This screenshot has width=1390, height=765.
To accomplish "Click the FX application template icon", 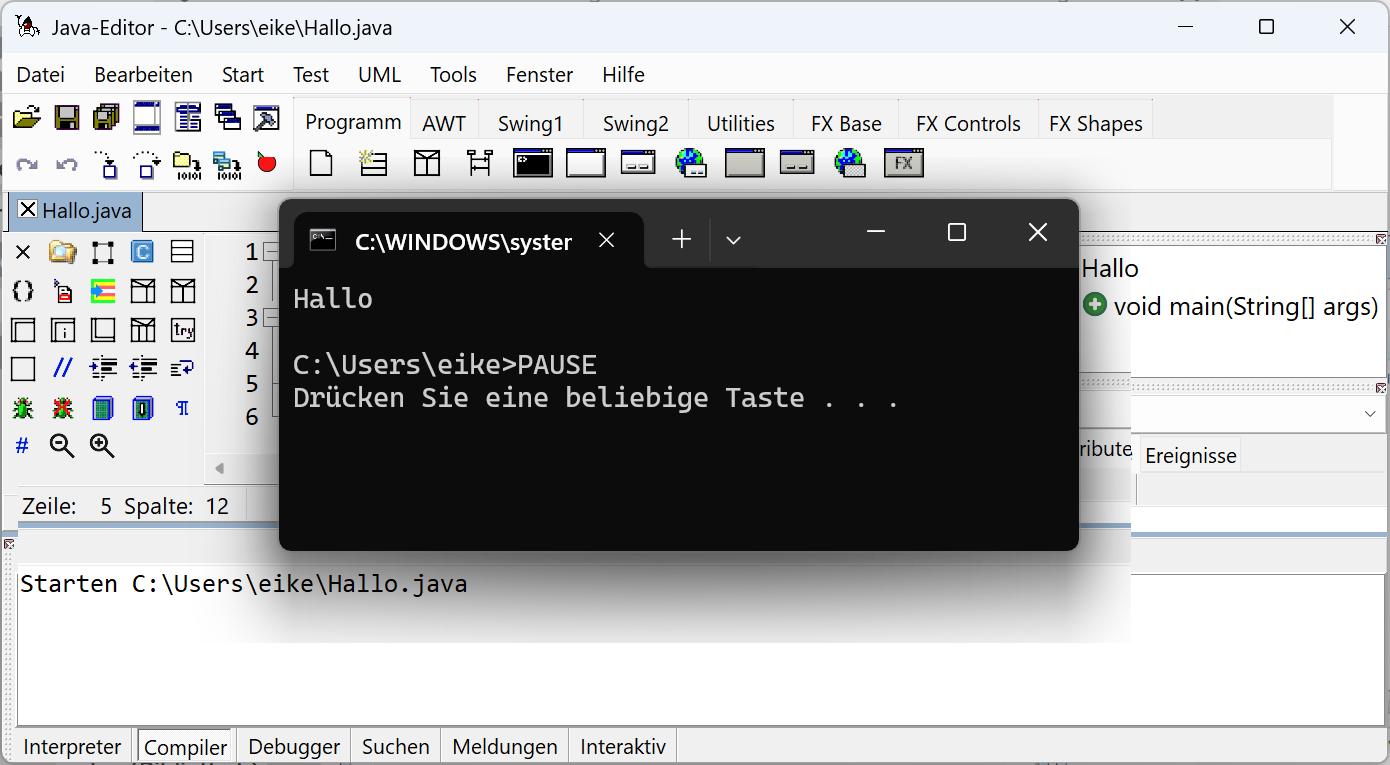I will (903, 163).
